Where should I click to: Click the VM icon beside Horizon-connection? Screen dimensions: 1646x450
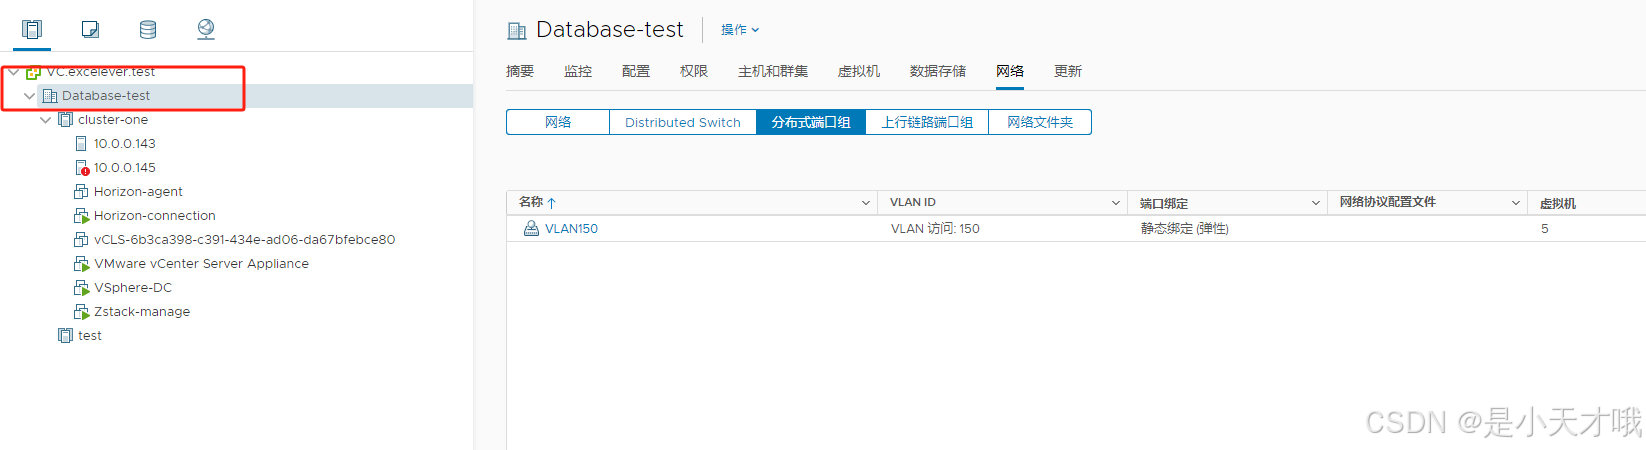click(x=82, y=216)
